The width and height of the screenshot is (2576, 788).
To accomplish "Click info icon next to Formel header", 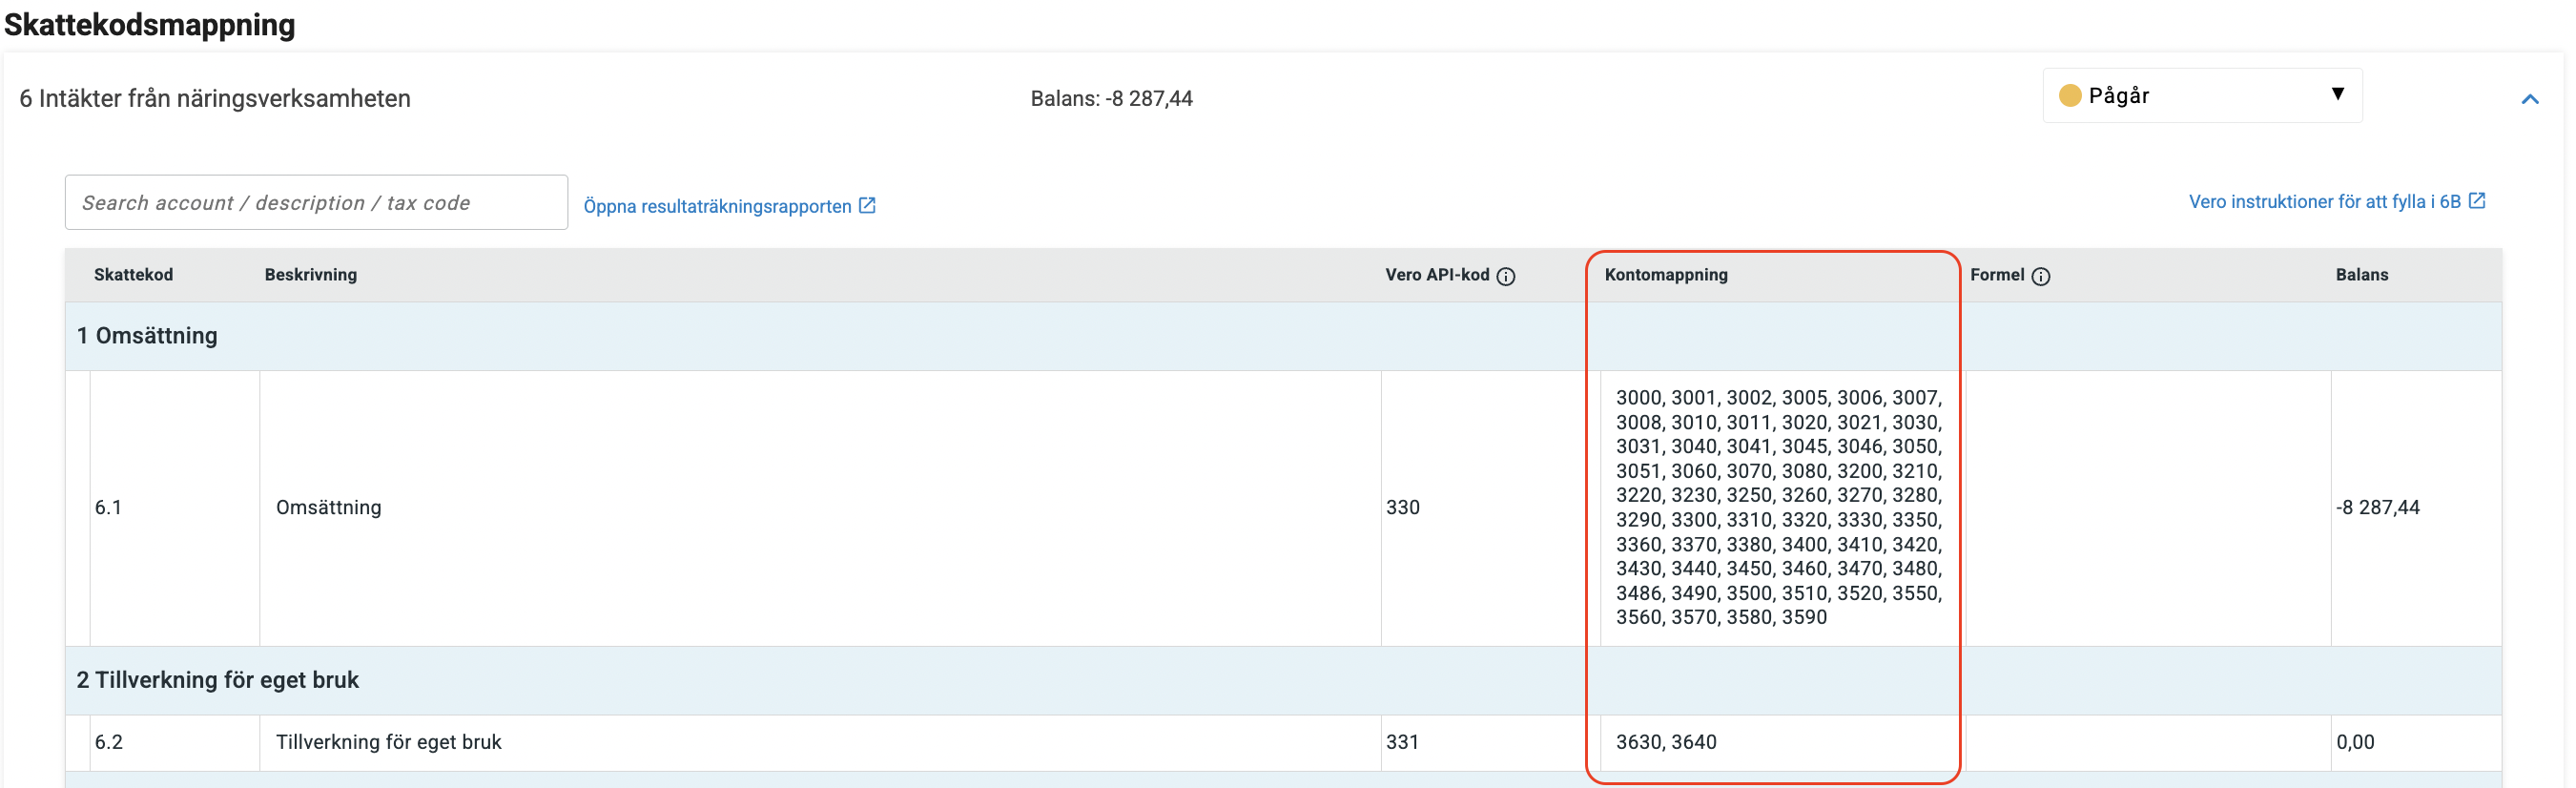I will click(2040, 276).
